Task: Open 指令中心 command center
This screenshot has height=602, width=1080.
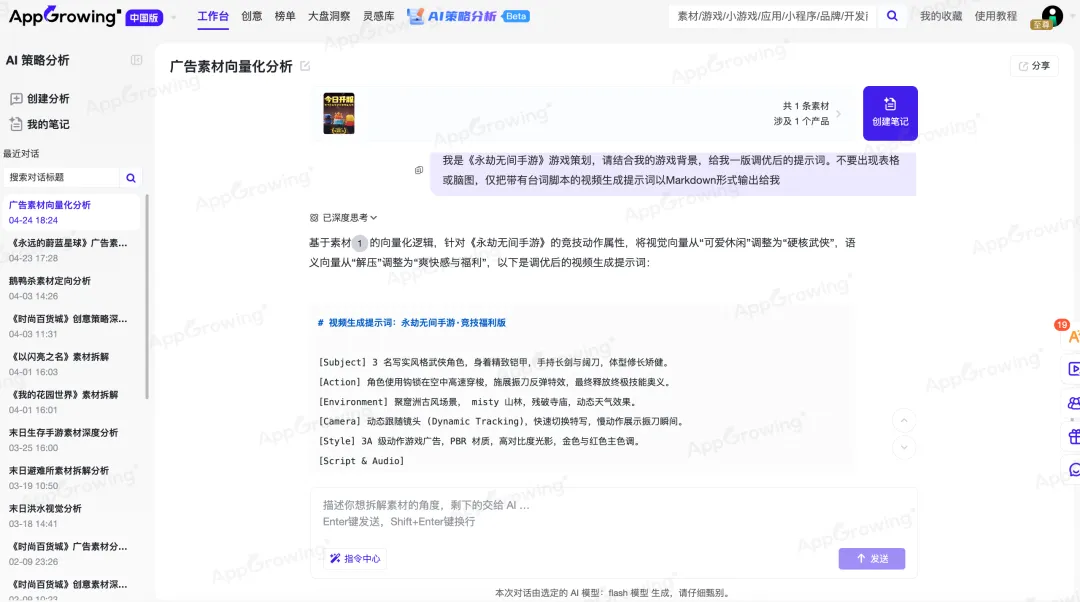Action: pos(355,559)
